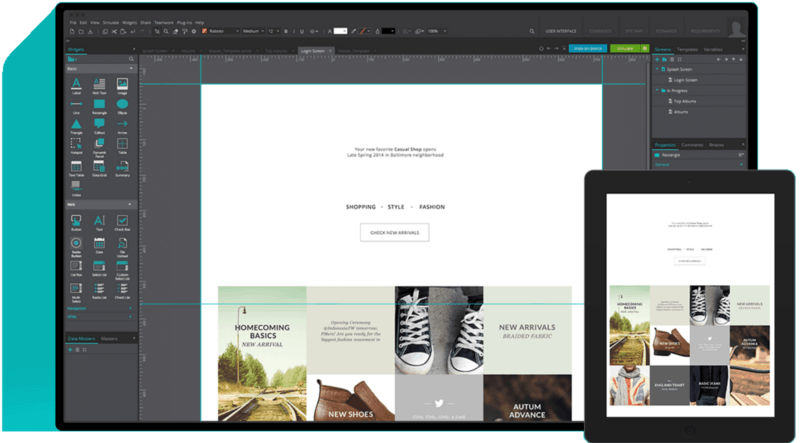
Task: Open simulation settings gear beside Simulate
Action: point(645,48)
